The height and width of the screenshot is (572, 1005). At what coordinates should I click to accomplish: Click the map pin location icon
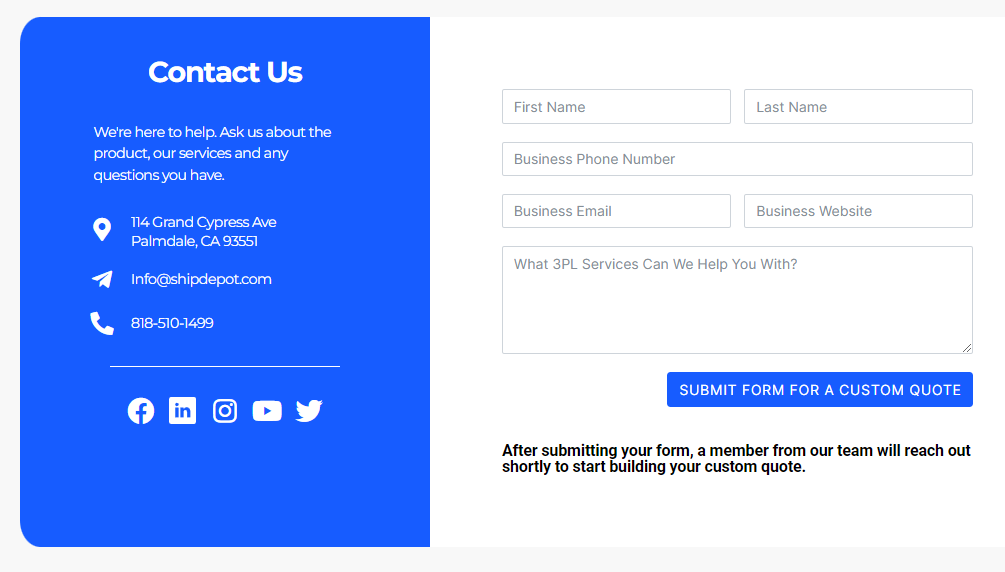102,230
